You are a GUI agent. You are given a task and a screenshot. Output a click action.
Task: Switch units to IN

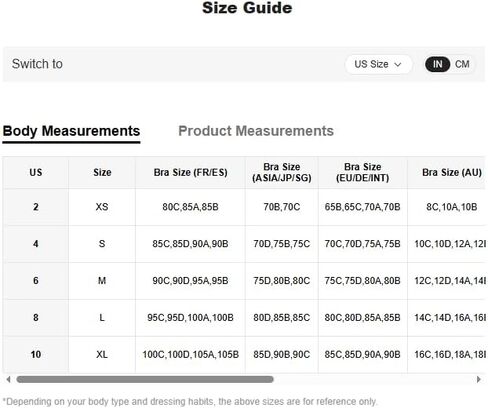437,64
